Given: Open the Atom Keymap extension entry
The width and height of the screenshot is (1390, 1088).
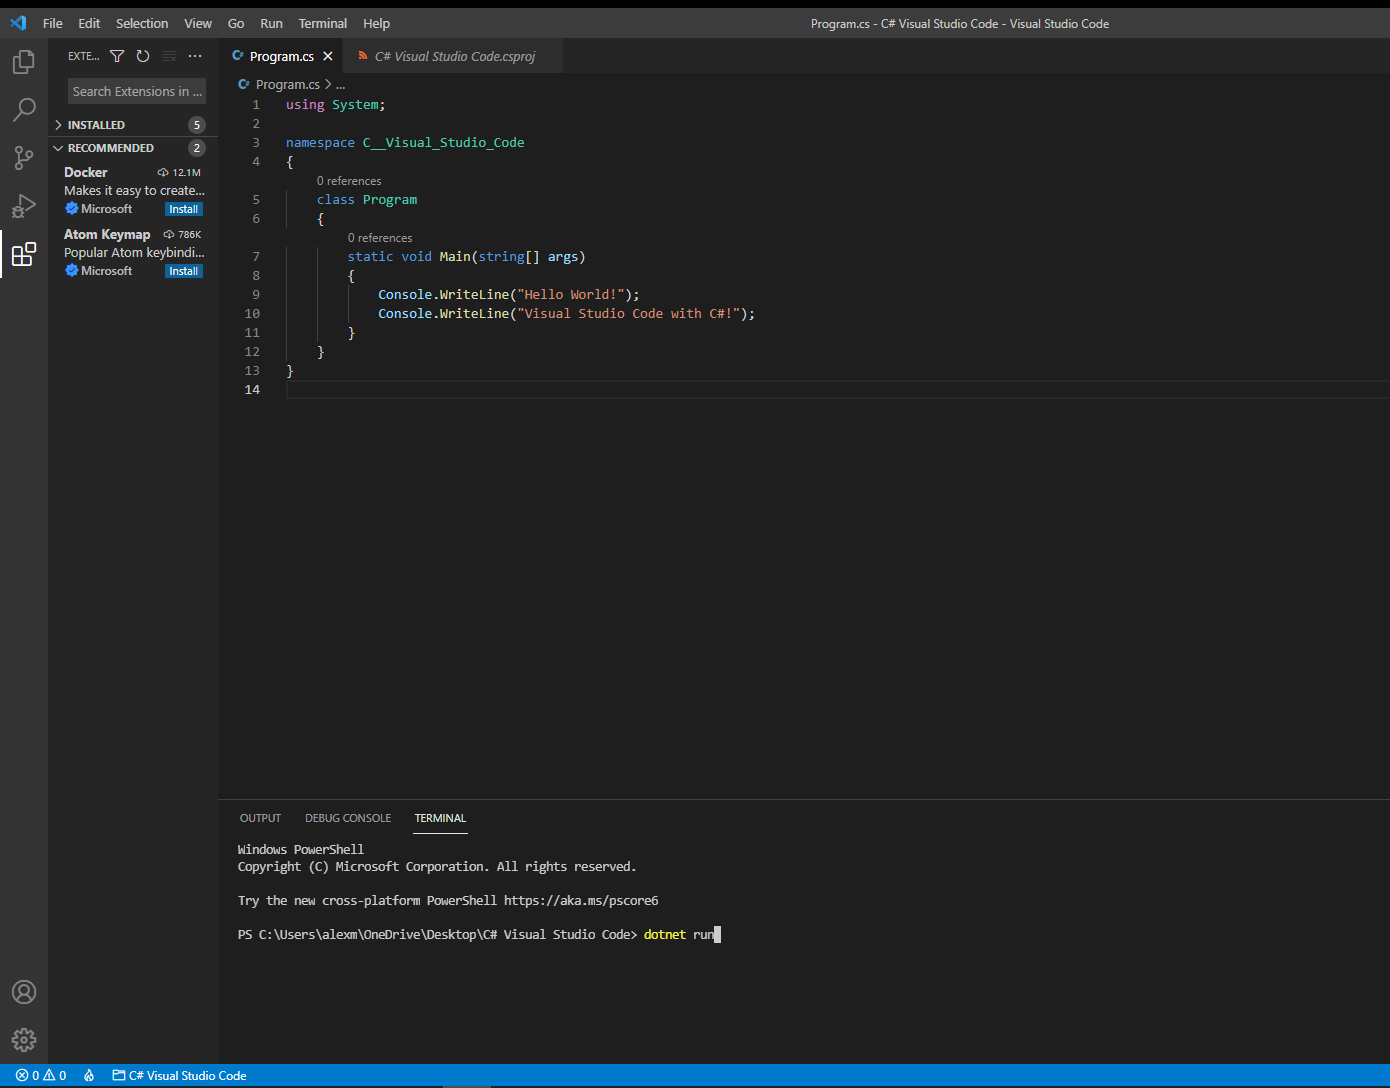Looking at the screenshot, I should coord(134,252).
